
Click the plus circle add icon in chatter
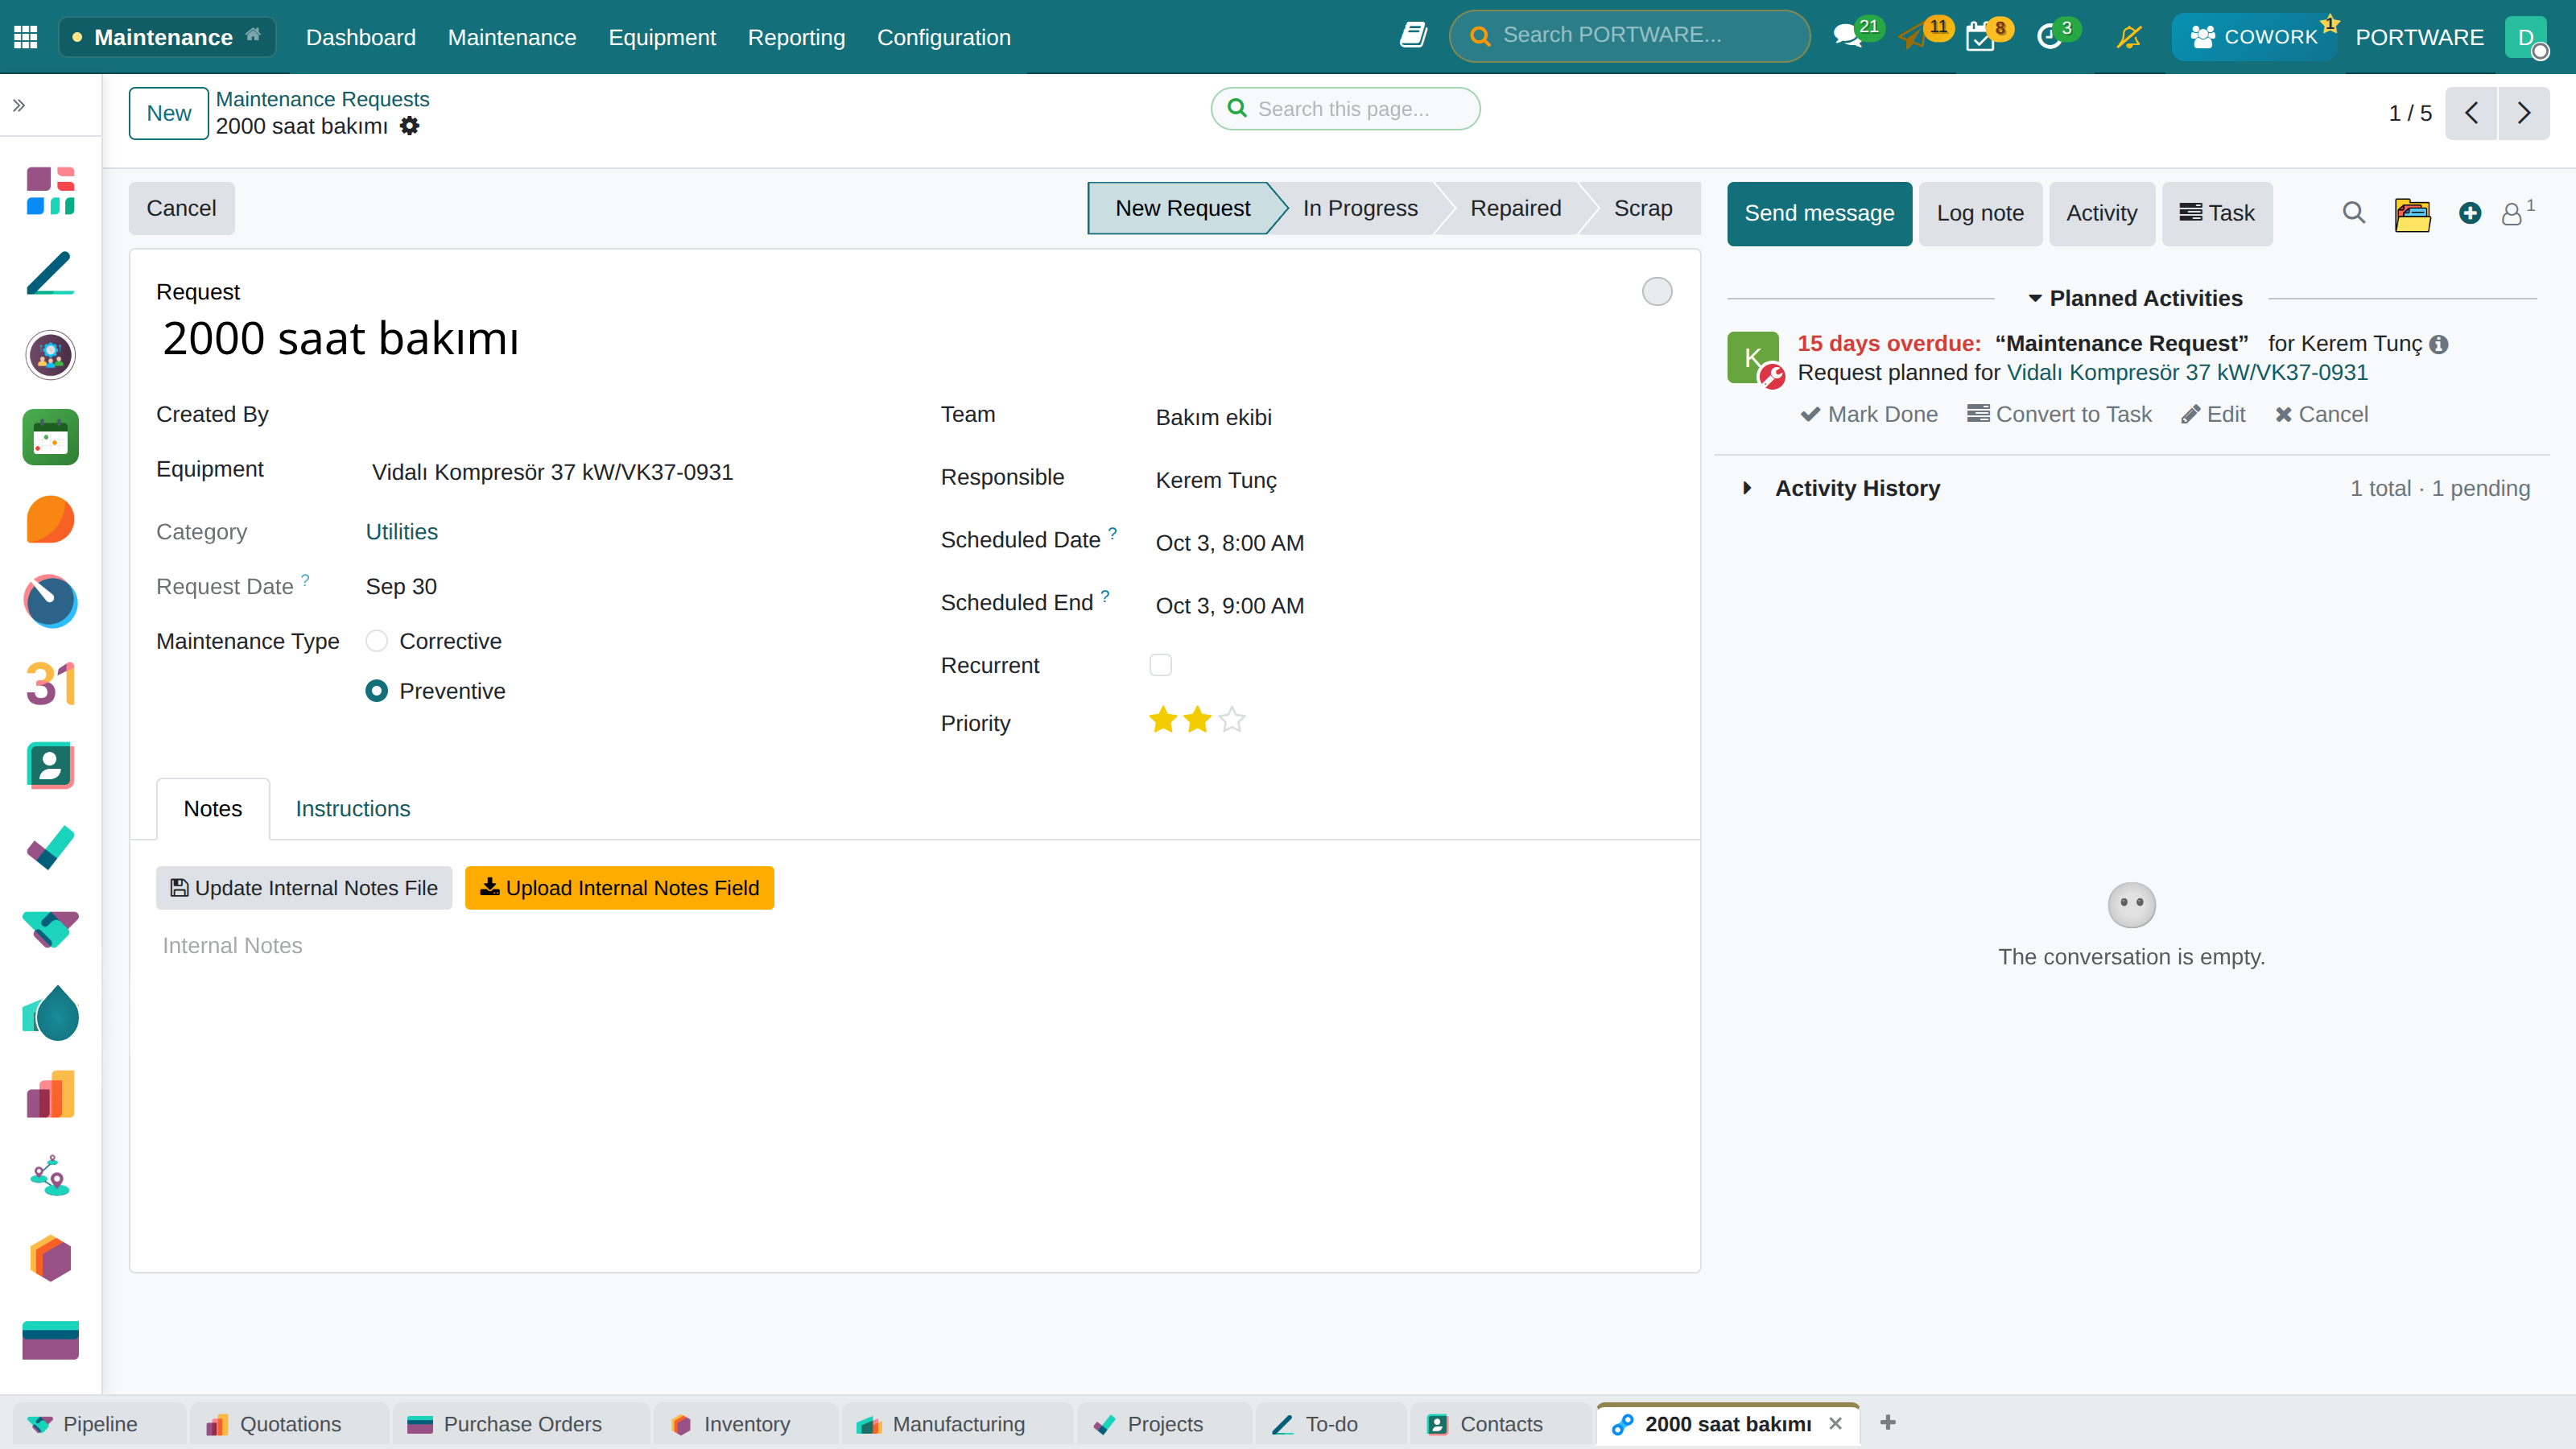pos(2470,213)
